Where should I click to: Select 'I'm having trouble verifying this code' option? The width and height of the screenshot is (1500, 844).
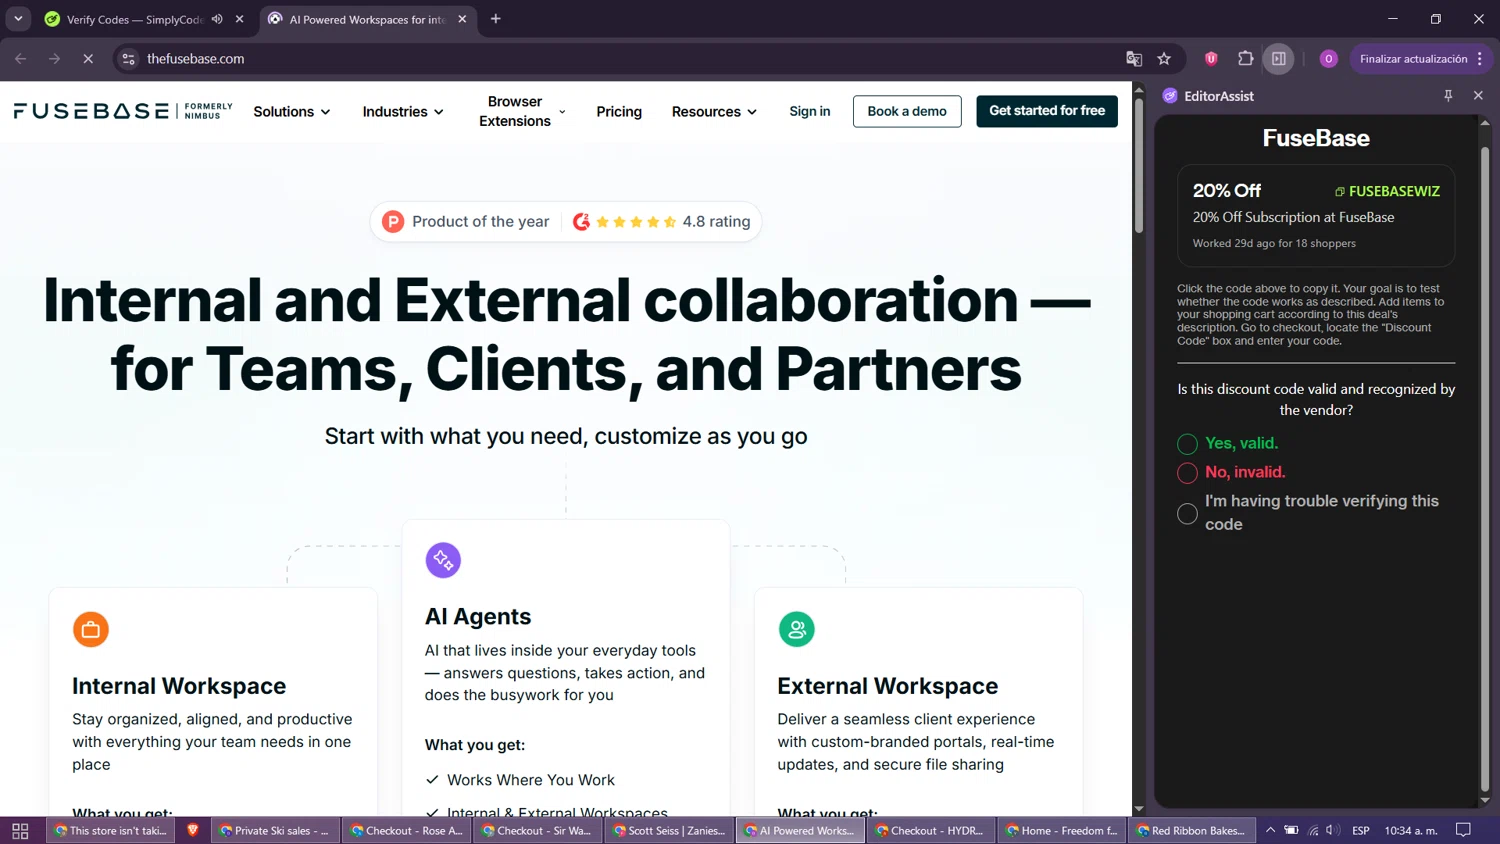(x=1187, y=514)
